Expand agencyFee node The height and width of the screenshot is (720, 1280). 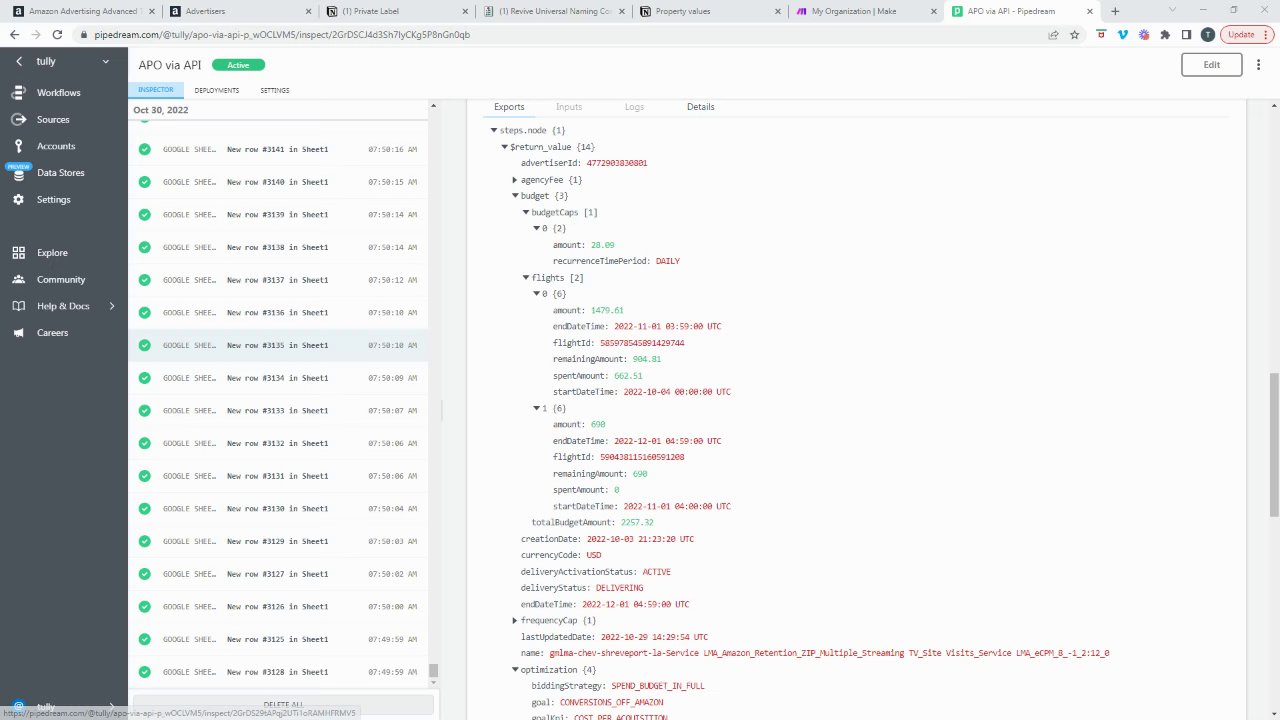pos(515,180)
